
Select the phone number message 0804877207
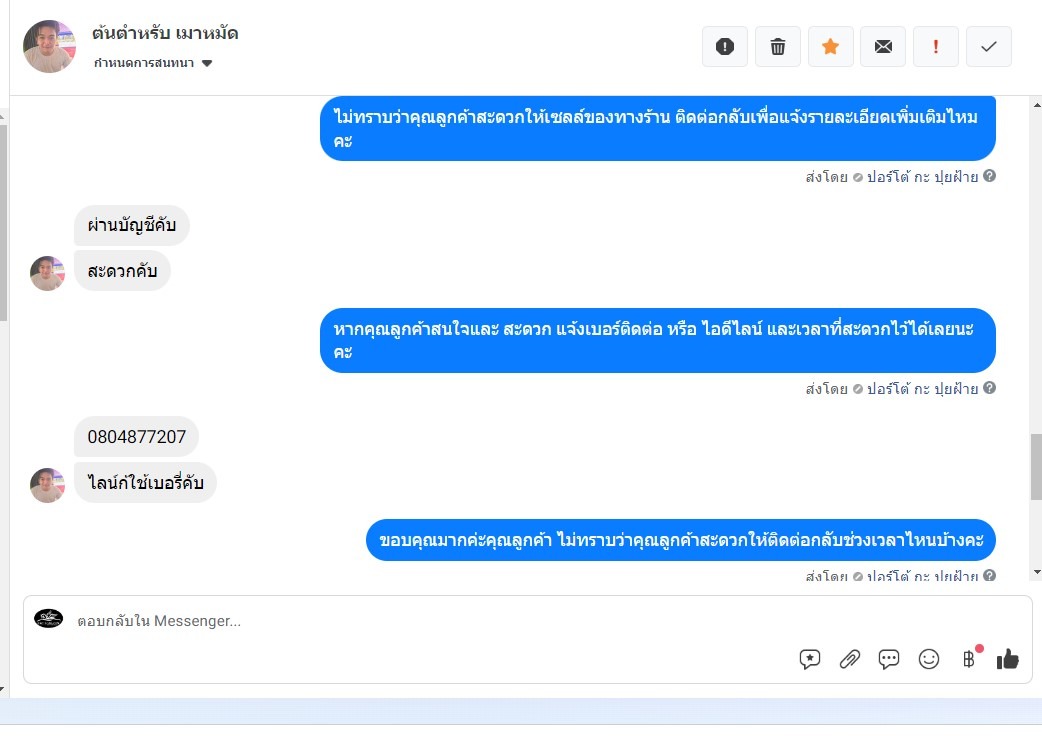pos(136,437)
